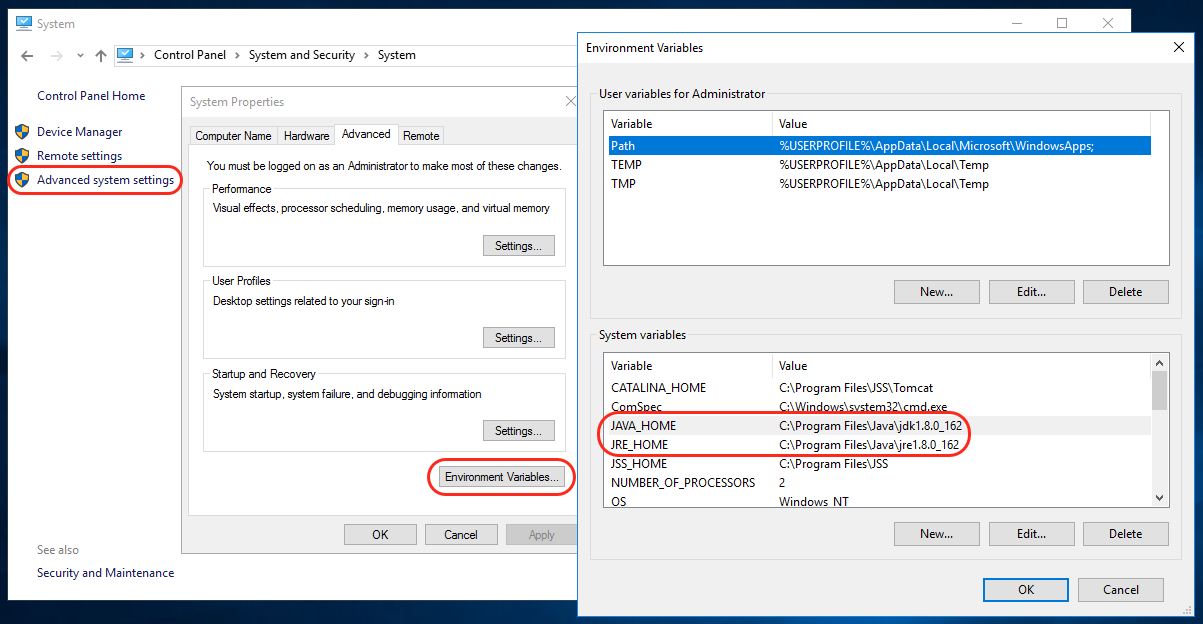Switch to the Hardware tab
Screen dimensions: 1203x624
305,135
